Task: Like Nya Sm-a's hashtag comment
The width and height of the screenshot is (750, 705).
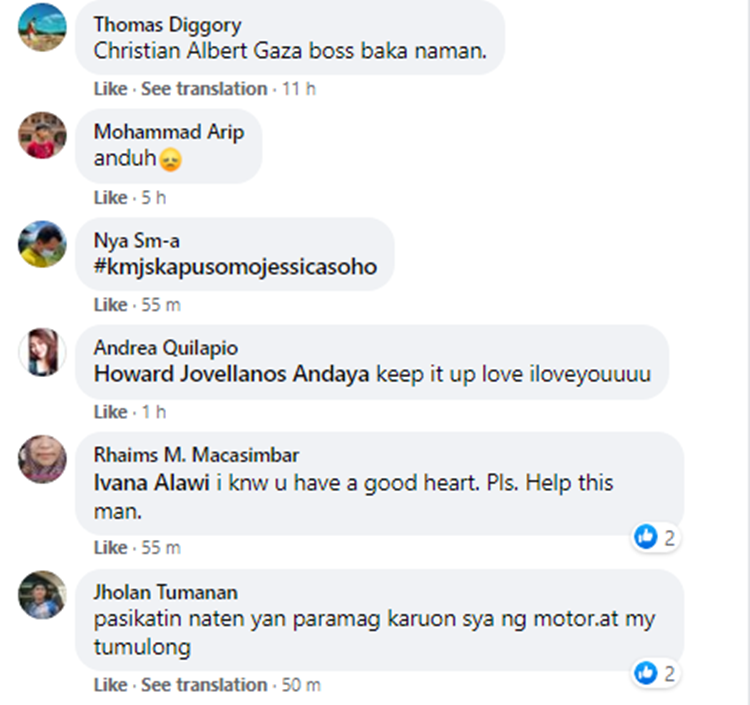Action: click(110, 304)
